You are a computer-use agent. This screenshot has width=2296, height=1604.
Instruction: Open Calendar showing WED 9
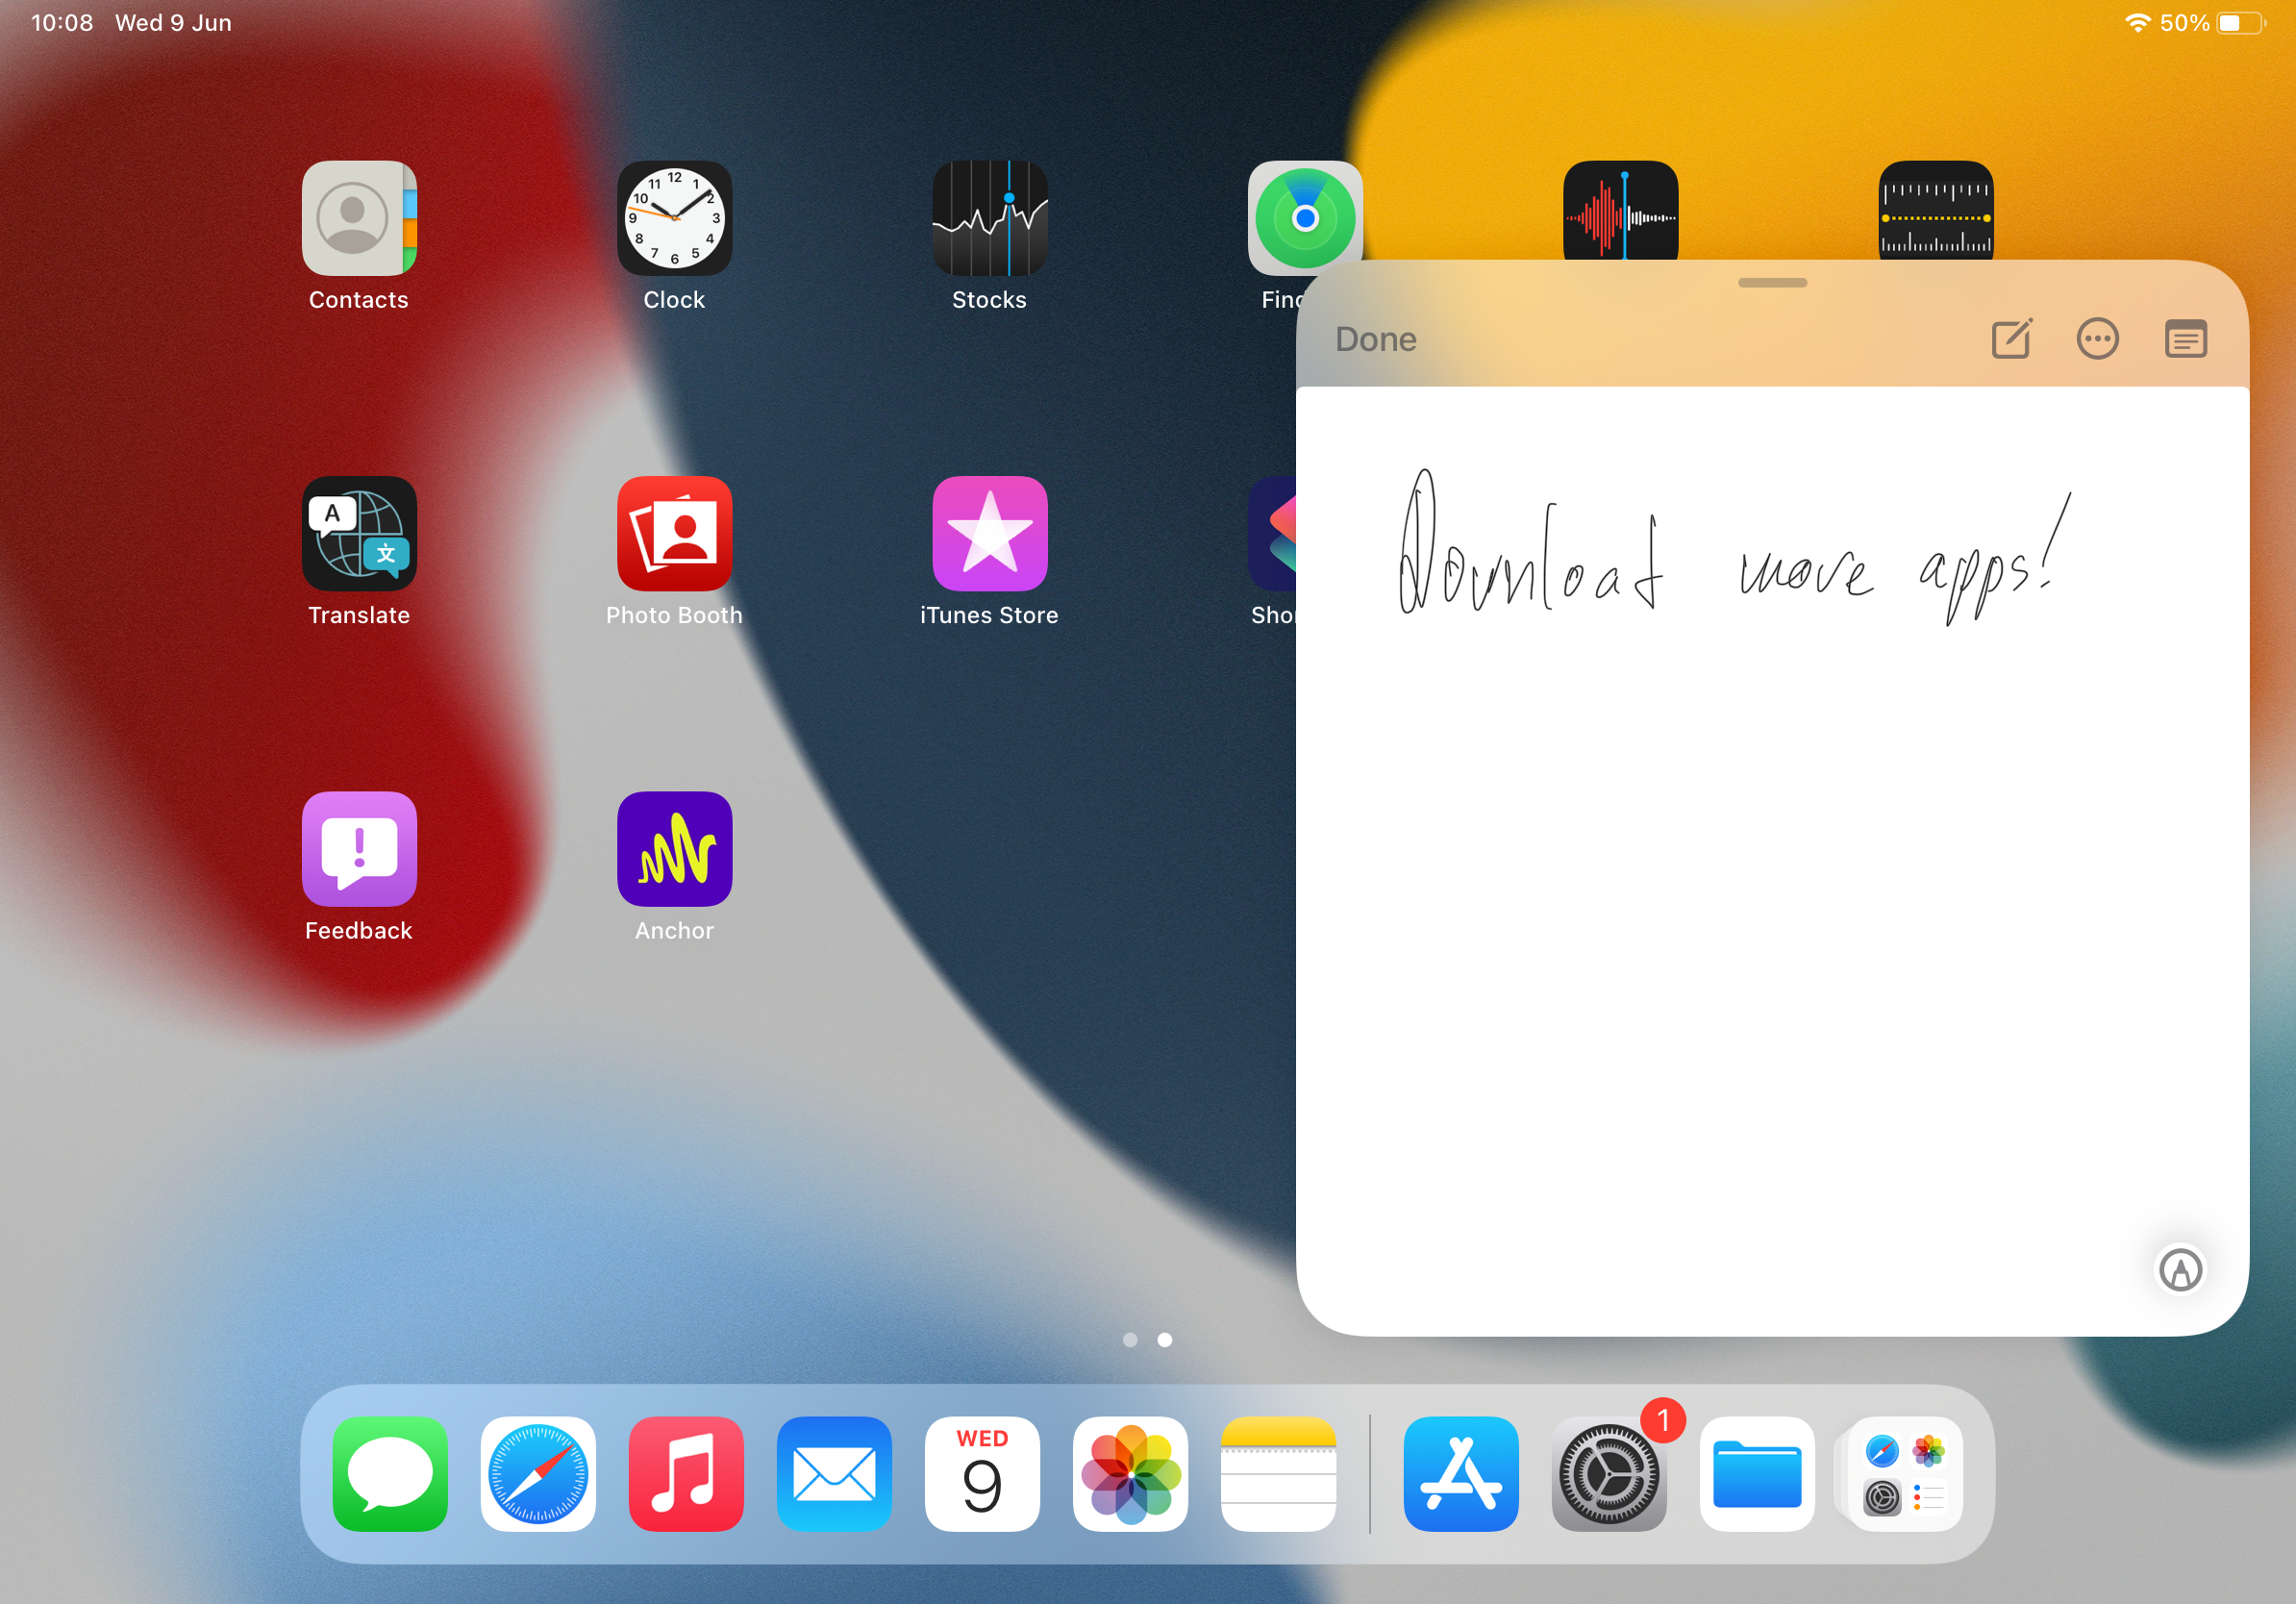pos(982,1473)
